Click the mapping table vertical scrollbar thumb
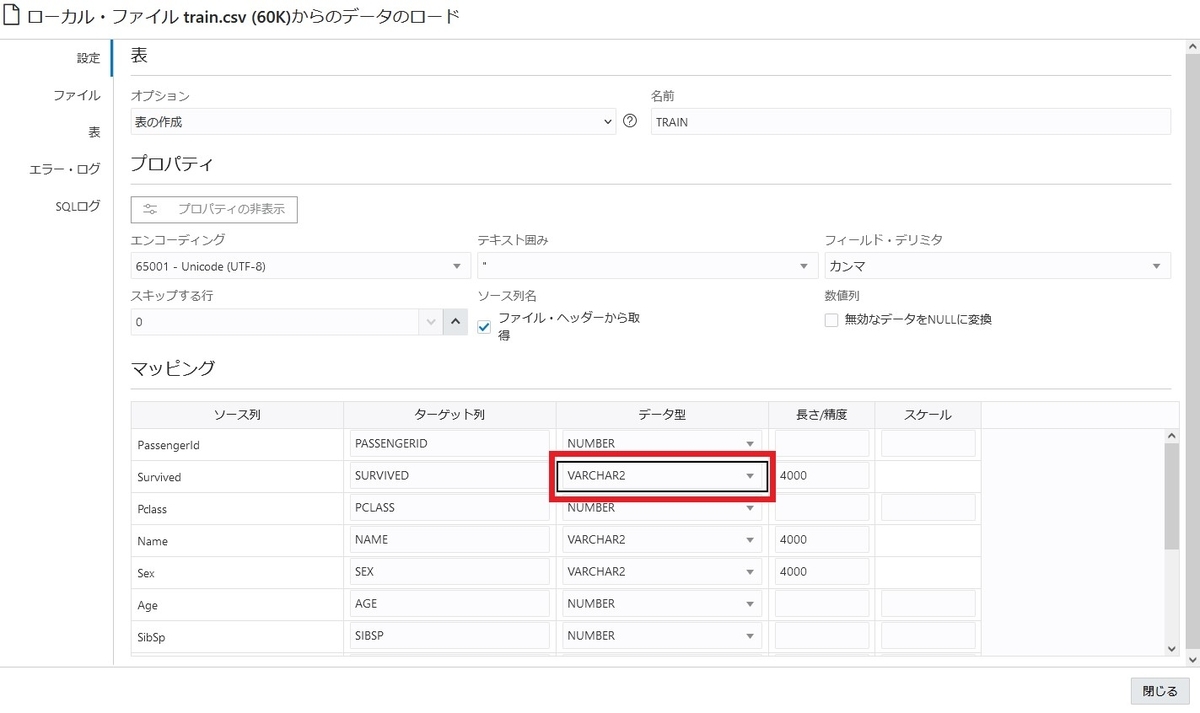The width and height of the screenshot is (1200, 713). pos(1173,497)
